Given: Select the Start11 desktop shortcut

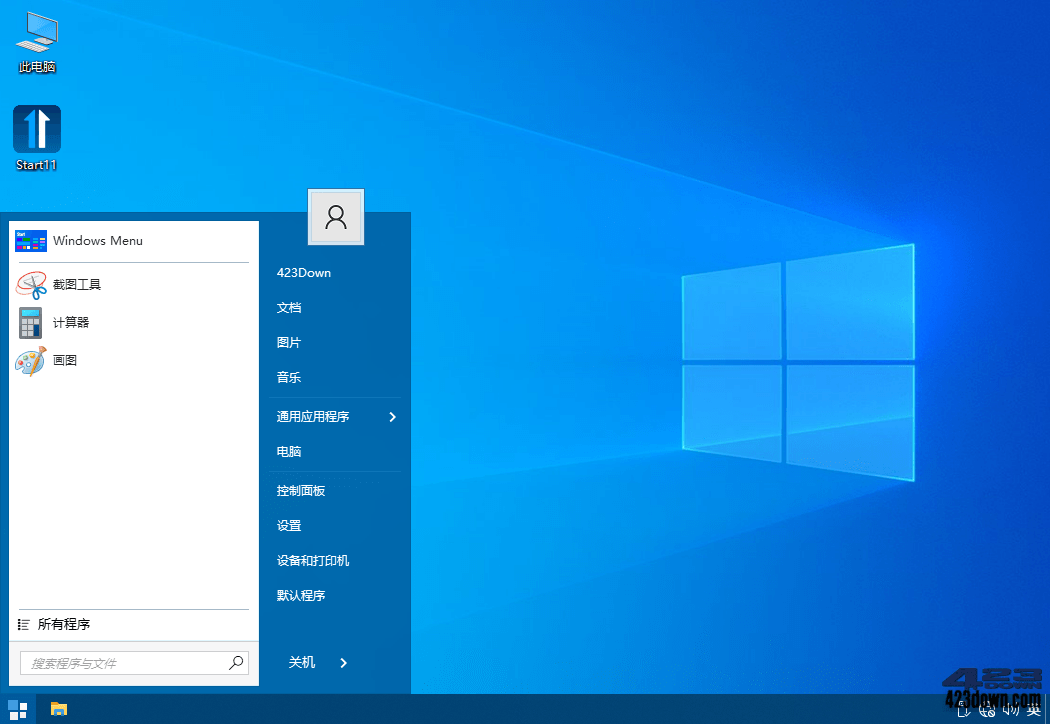Looking at the screenshot, I should [37, 138].
